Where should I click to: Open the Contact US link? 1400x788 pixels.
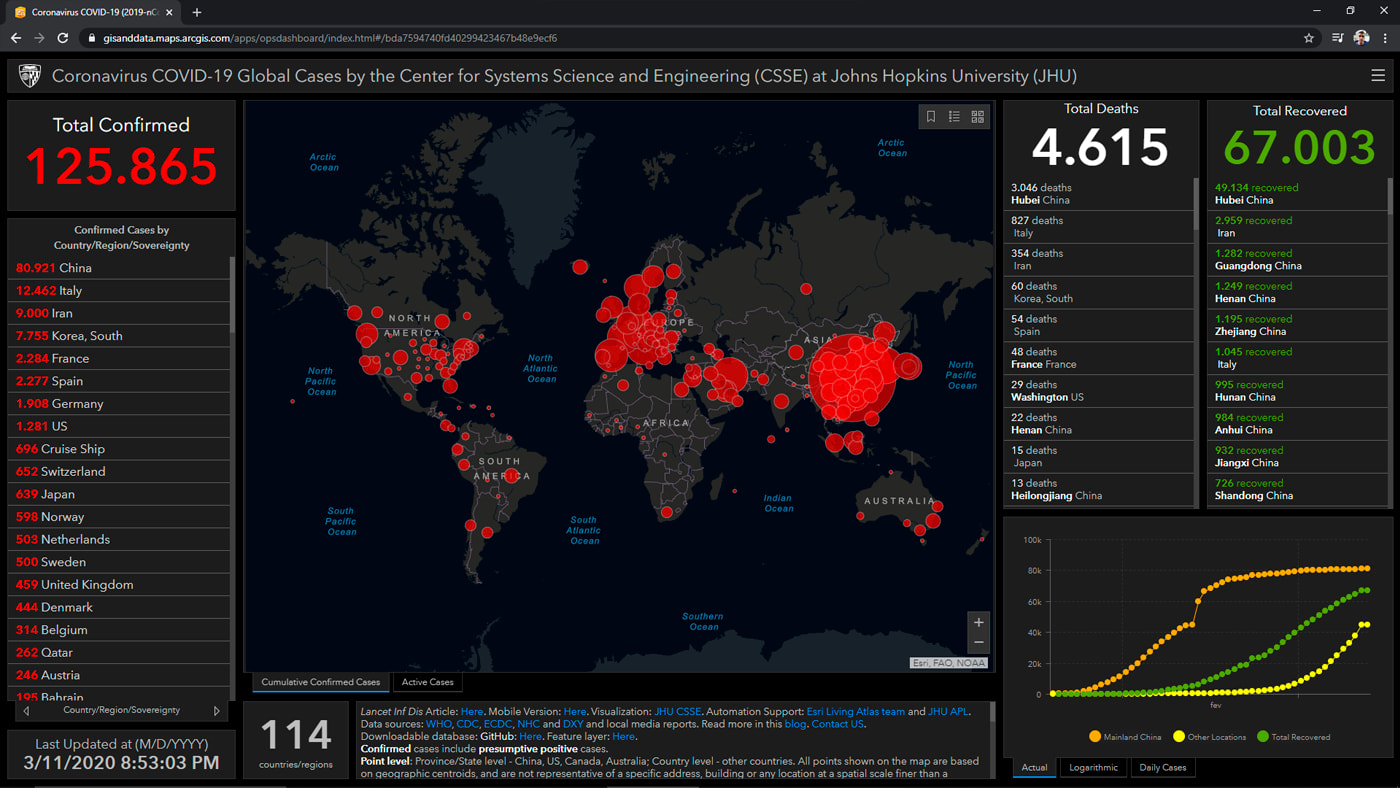tap(837, 724)
